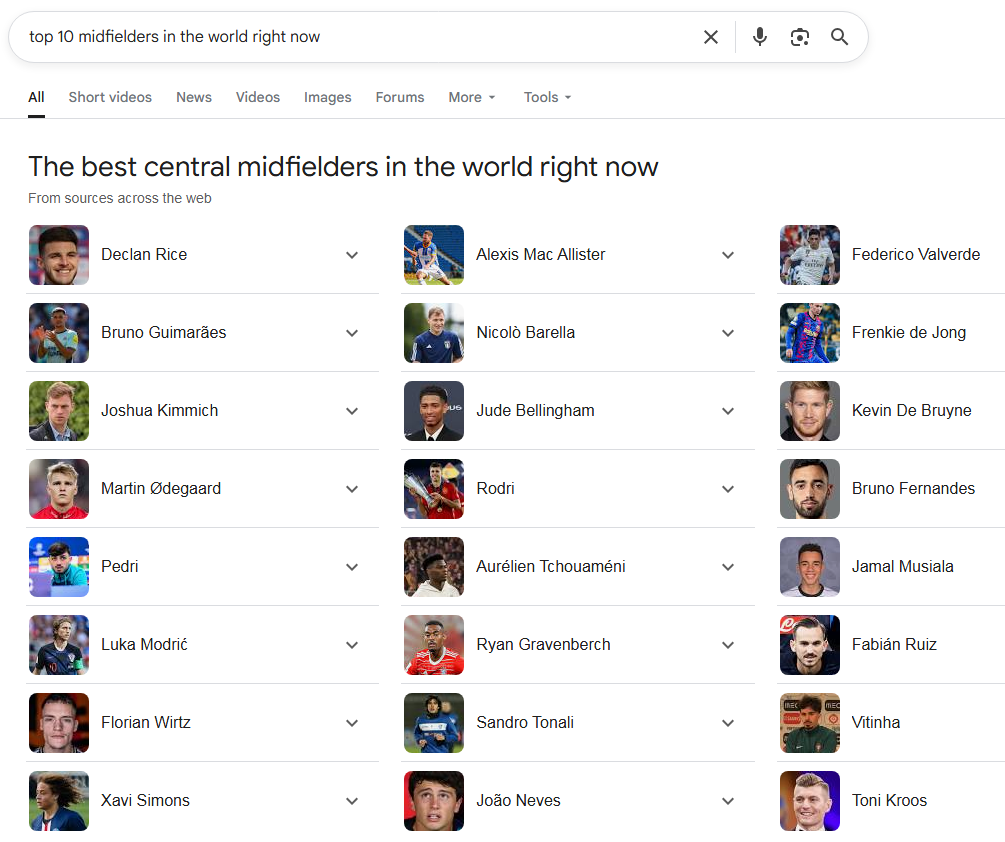This screenshot has height=842, width=1005.
Task: Open the More dropdown menu
Action: 472,97
